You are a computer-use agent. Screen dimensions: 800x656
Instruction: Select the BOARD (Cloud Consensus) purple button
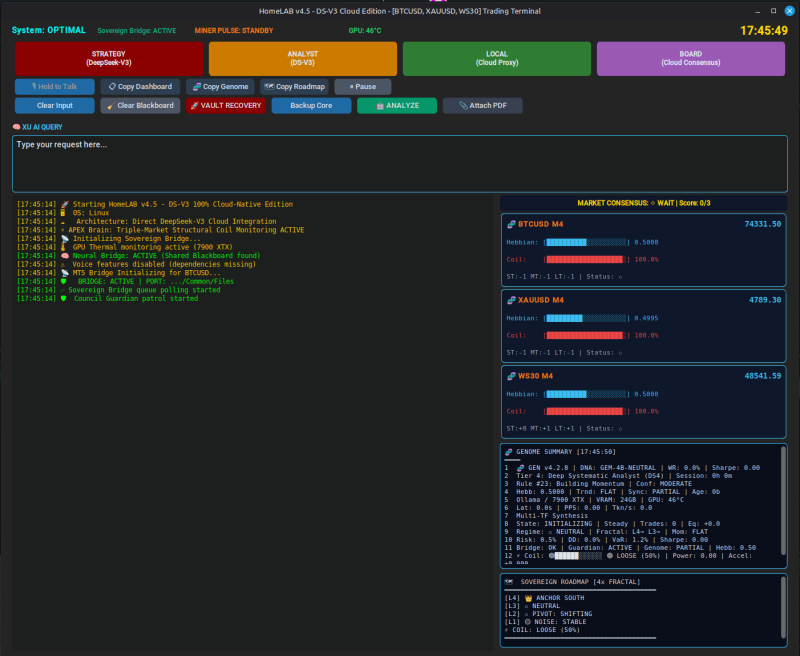click(x=691, y=59)
